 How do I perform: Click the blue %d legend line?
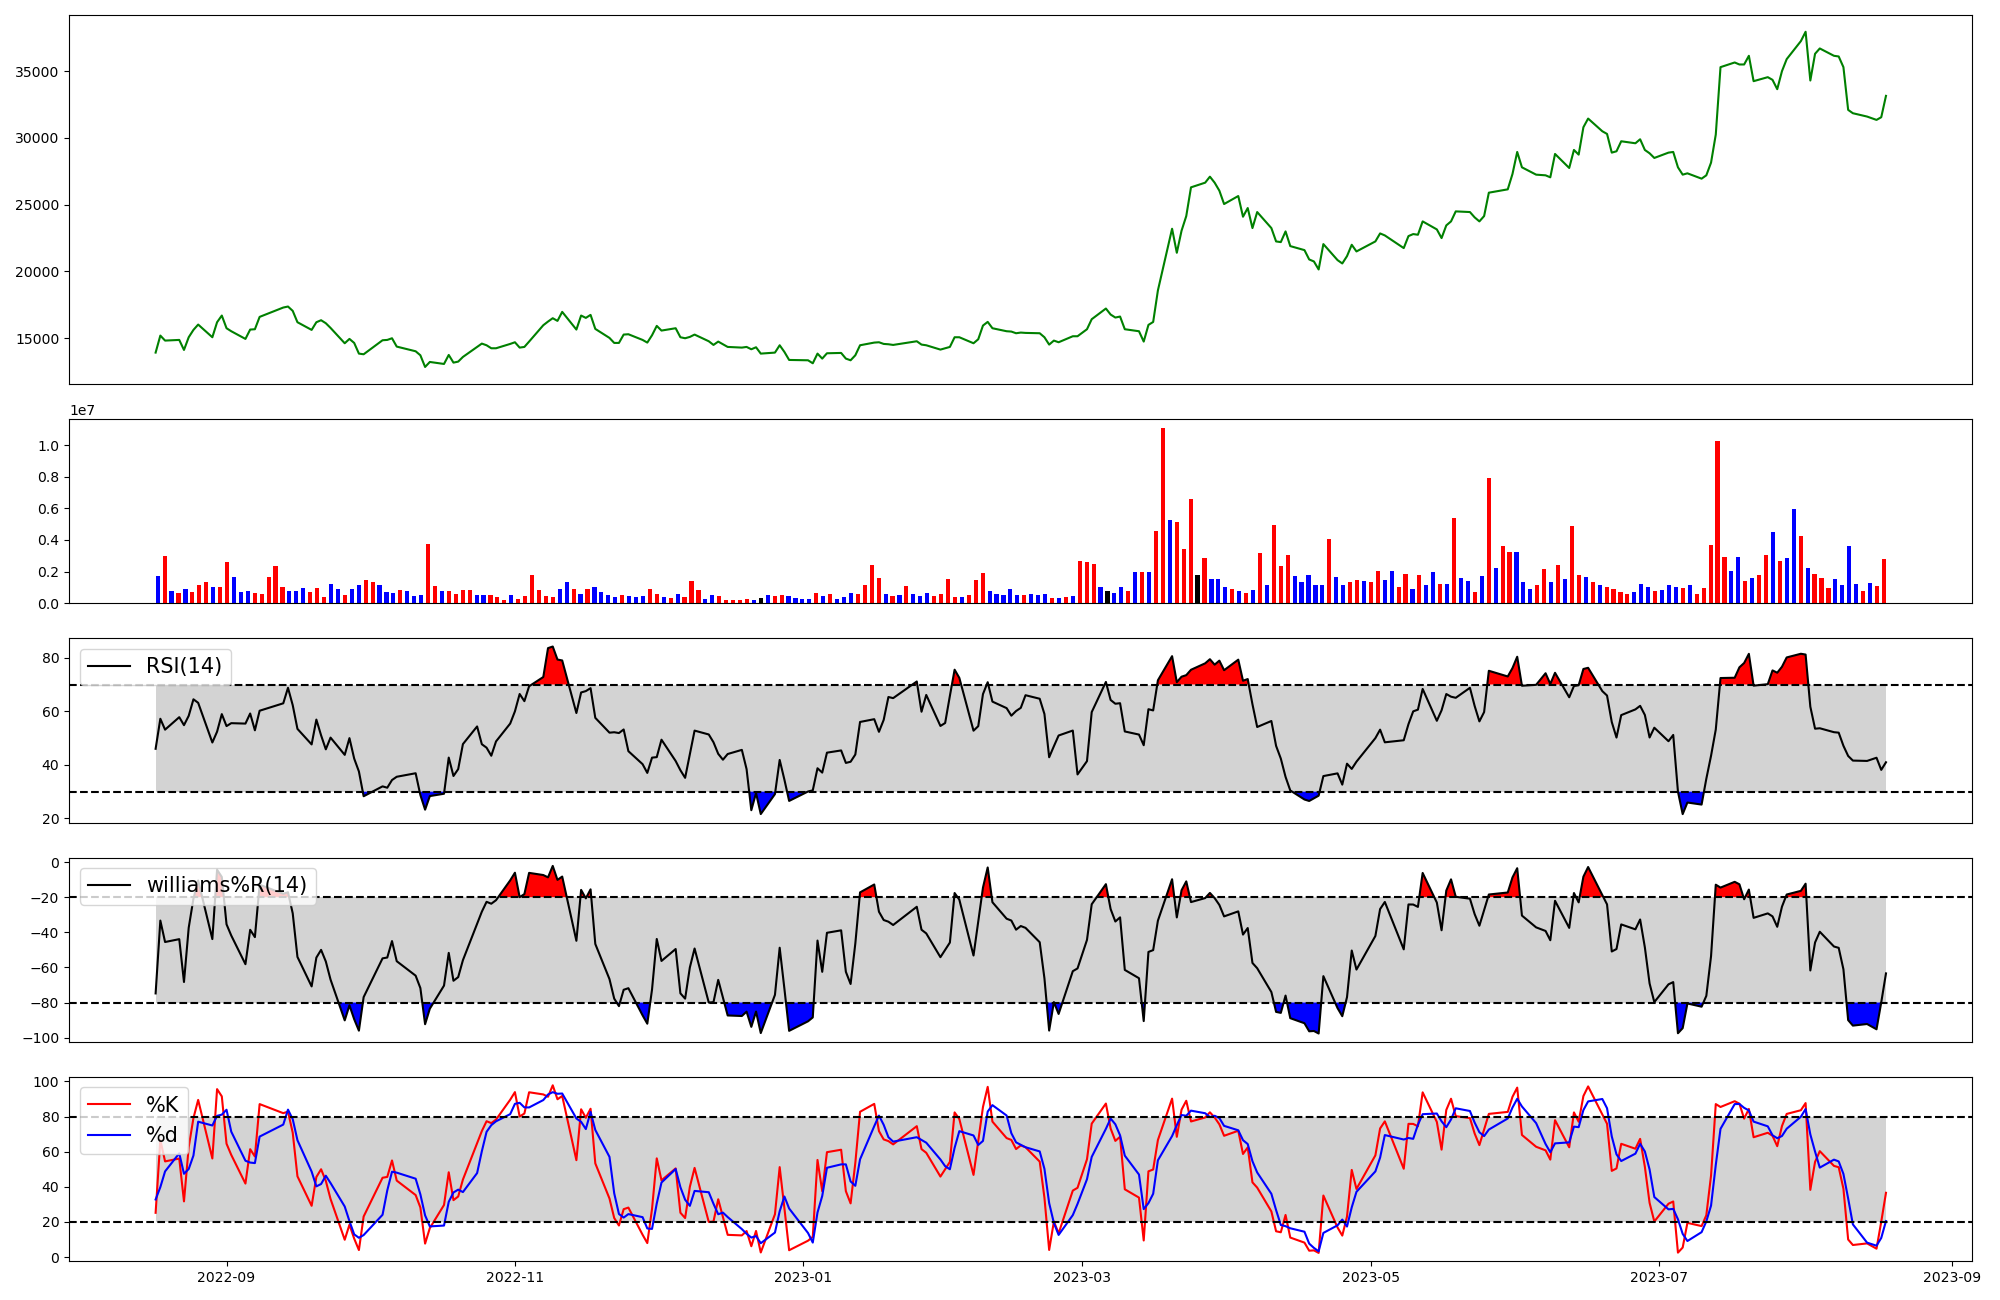pyautogui.click(x=109, y=1135)
